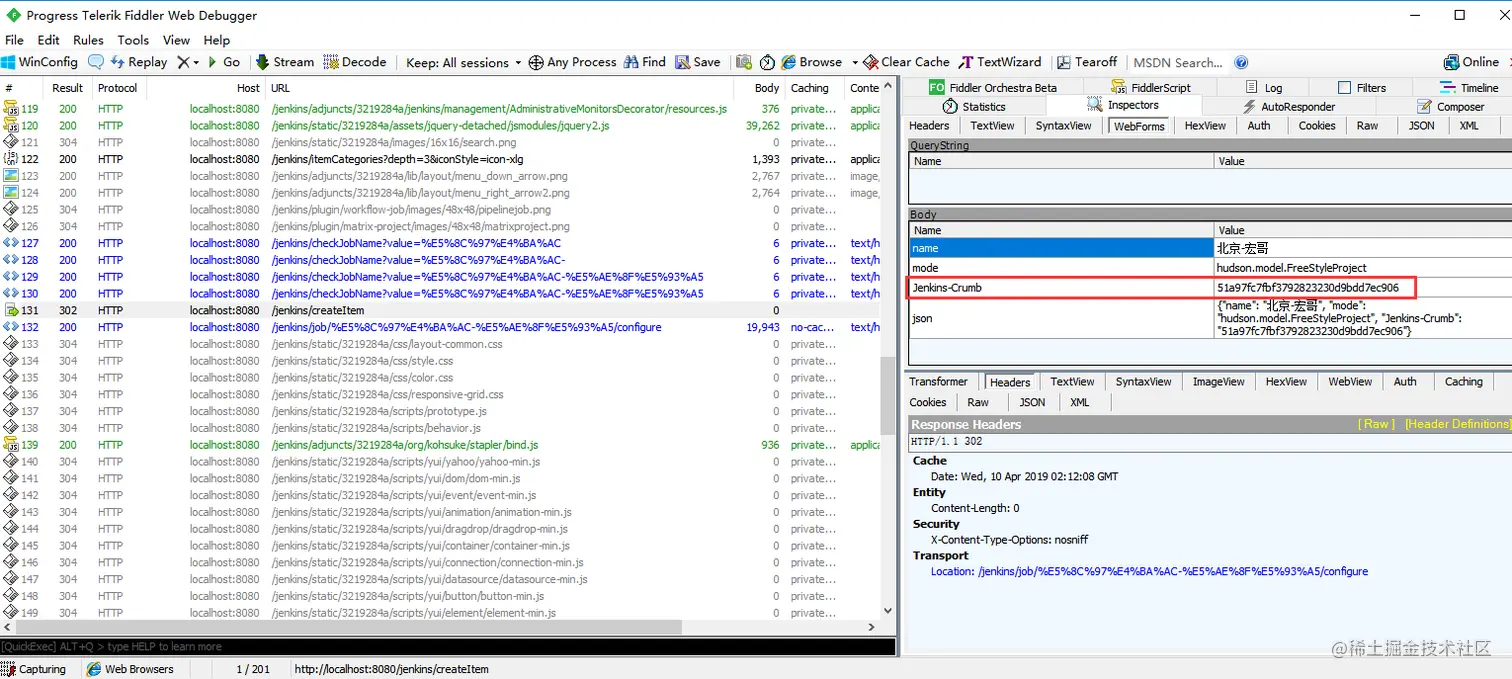Select request HexView inspector tab

click(x=1205, y=126)
